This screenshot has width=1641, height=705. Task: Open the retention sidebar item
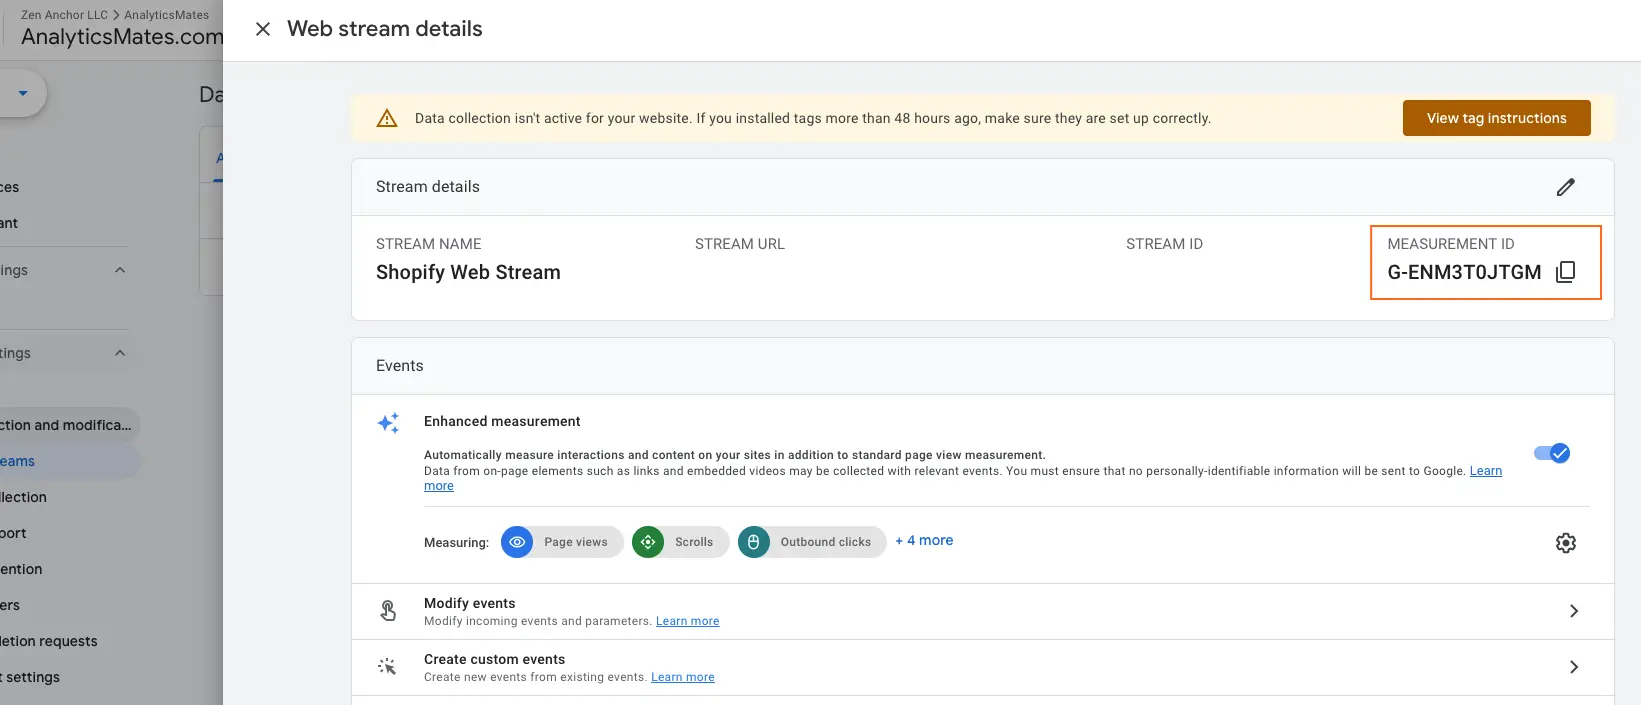[x=21, y=569]
